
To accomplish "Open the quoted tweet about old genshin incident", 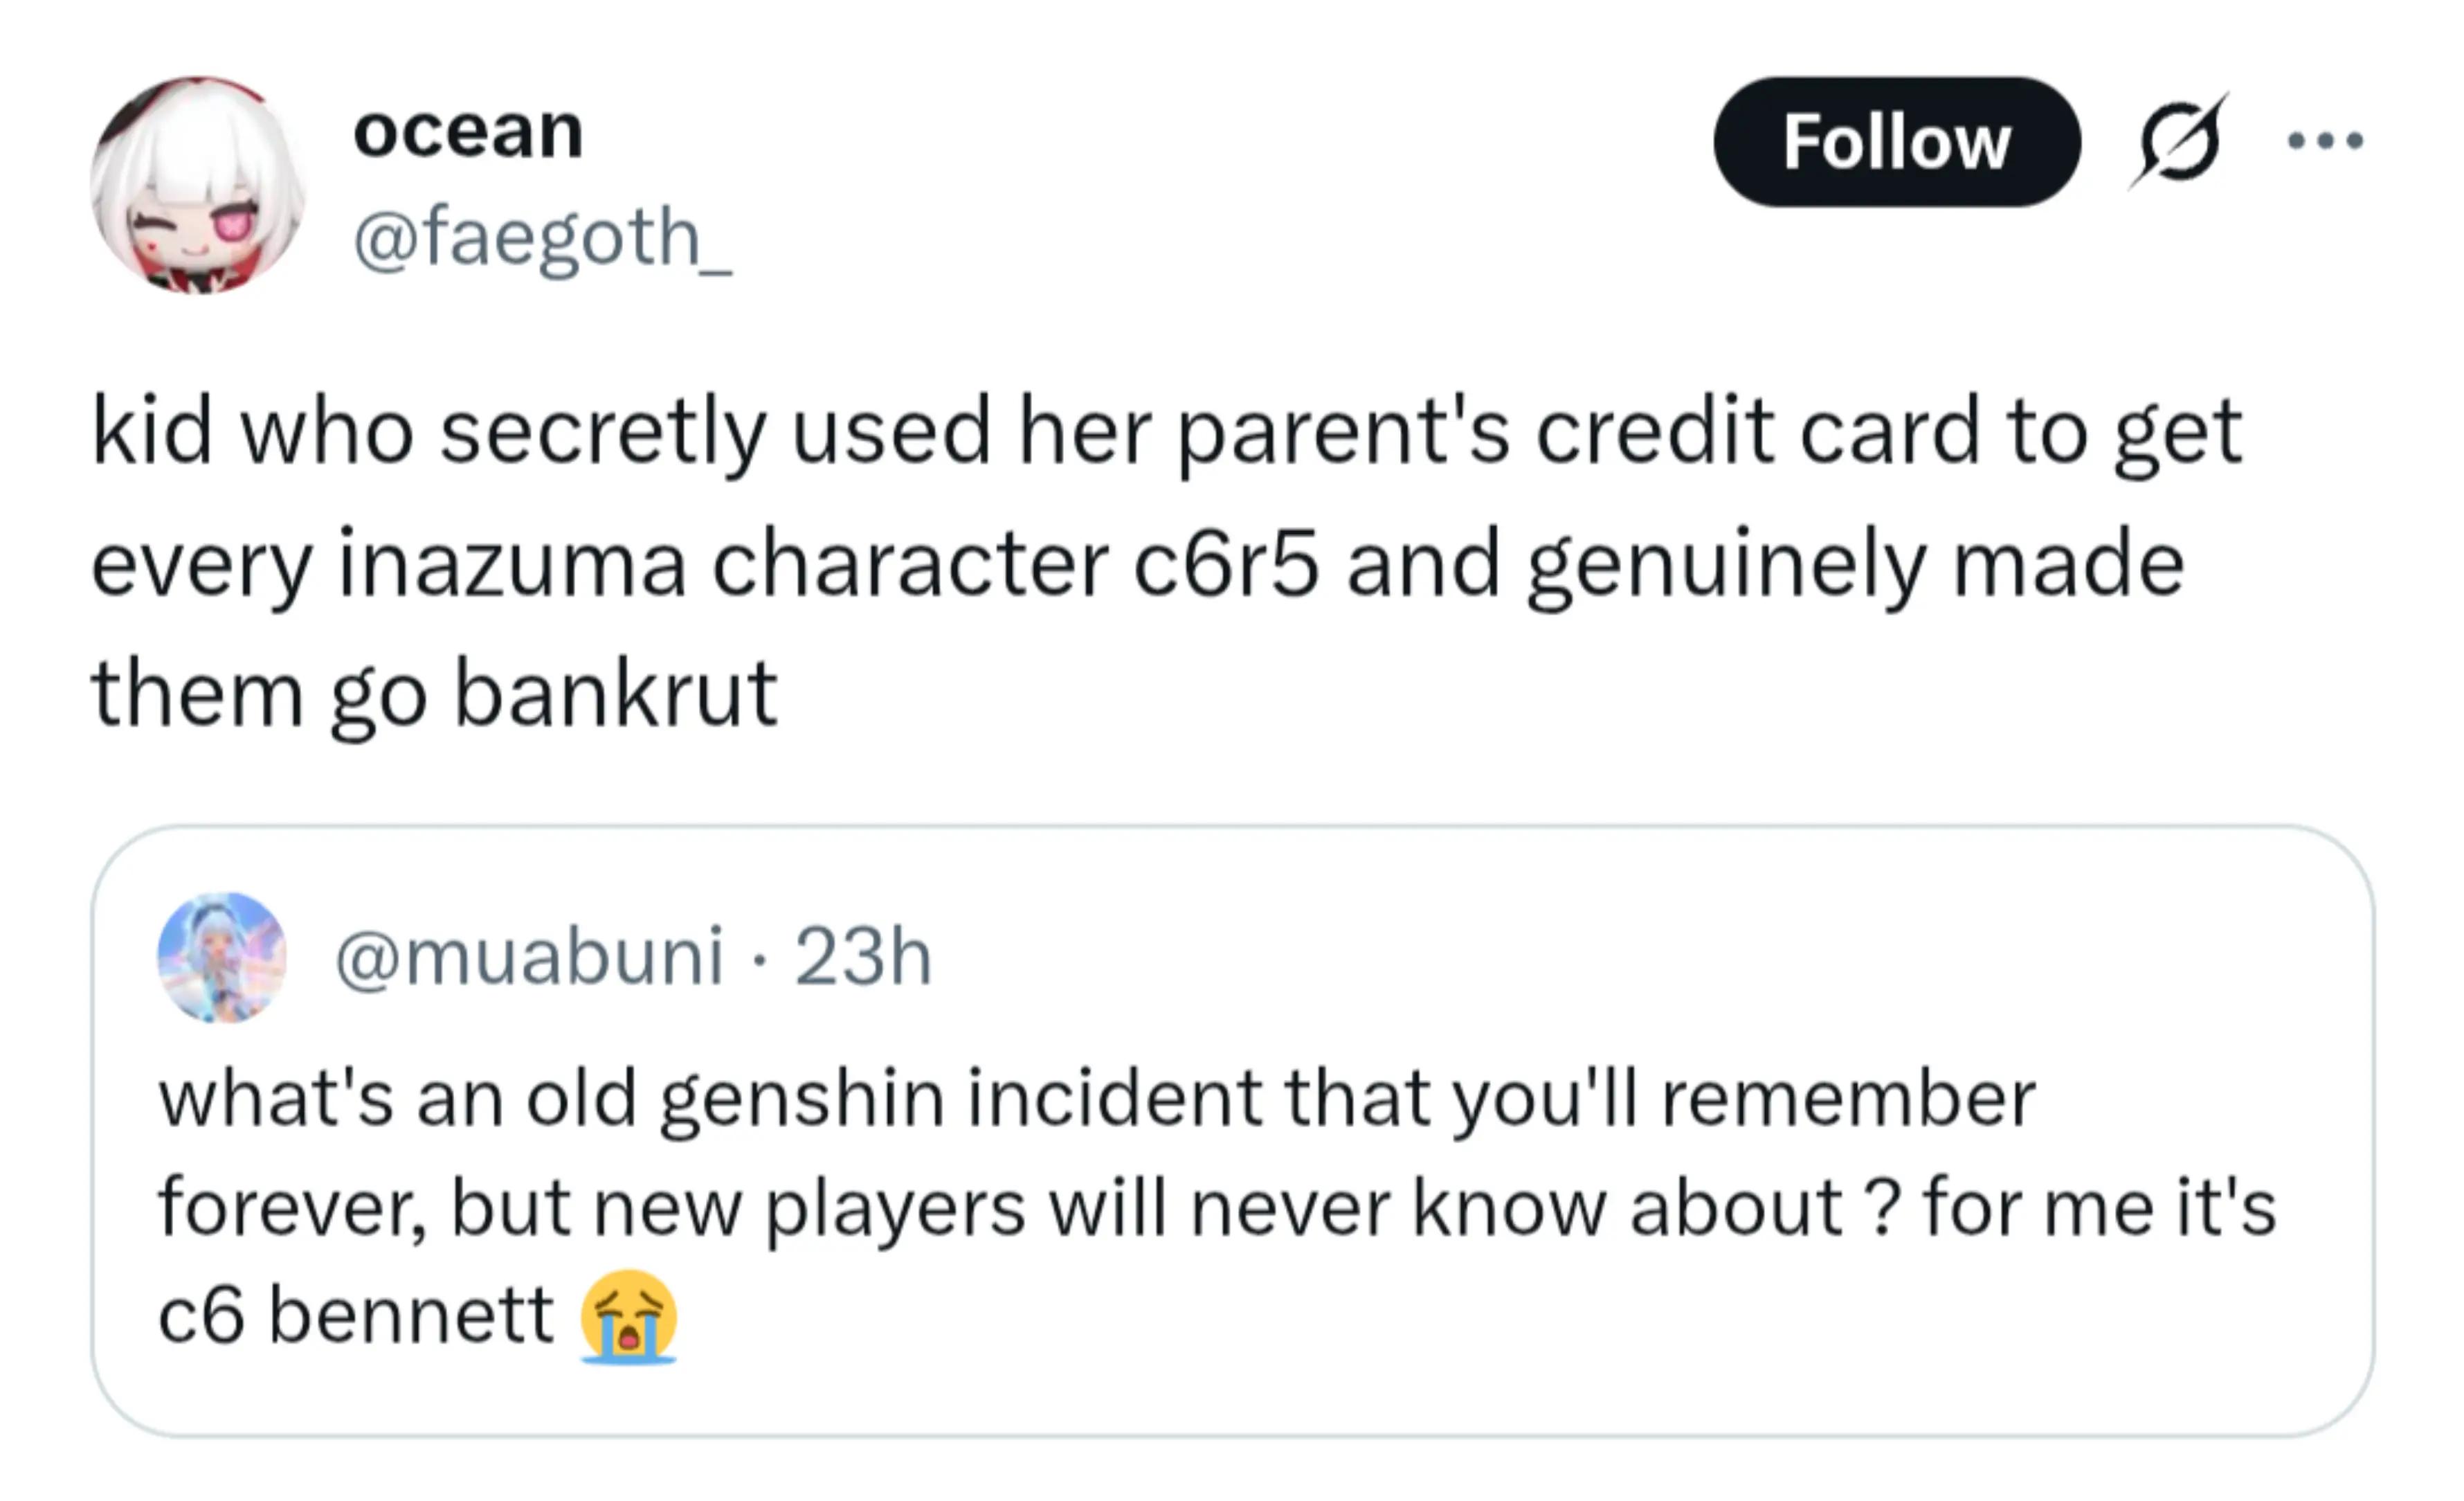I will (1232, 1131).
